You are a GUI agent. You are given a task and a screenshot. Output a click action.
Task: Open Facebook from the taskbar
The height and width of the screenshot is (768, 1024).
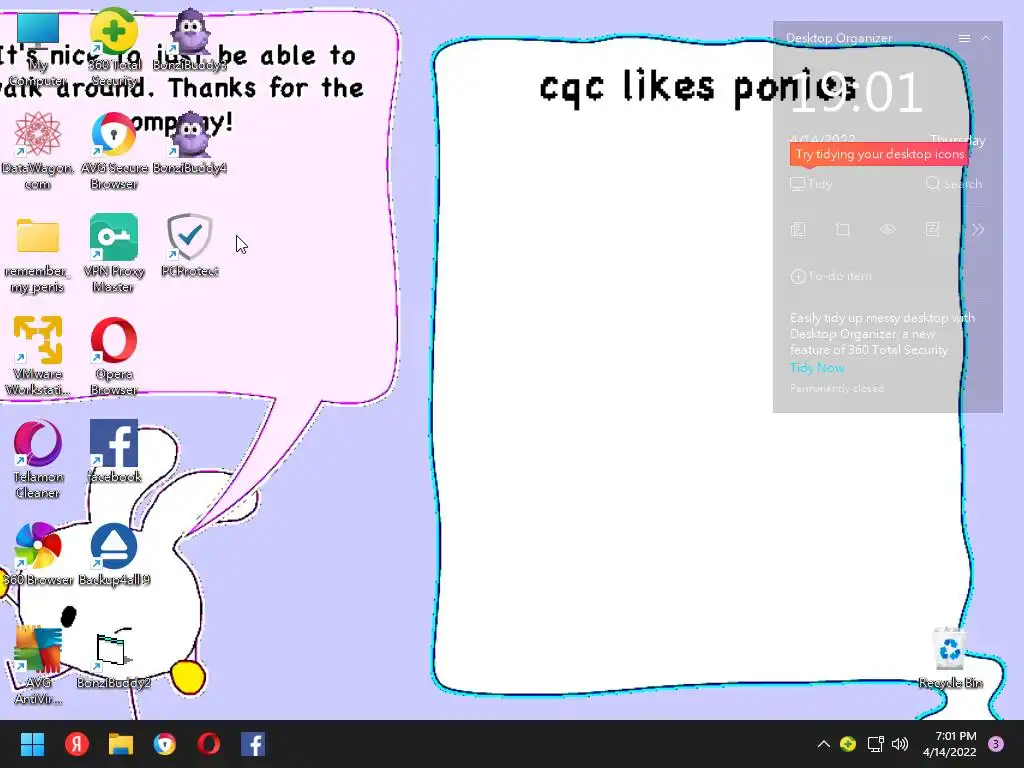pos(253,744)
